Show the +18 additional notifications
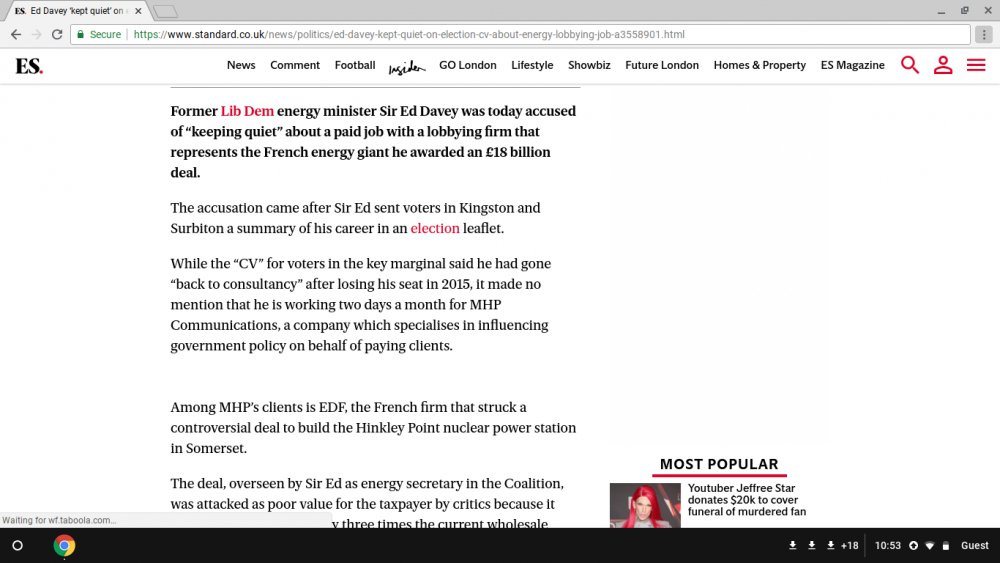Image resolution: width=1000 pixels, height=563 pixels. click(x=849, y=546)
